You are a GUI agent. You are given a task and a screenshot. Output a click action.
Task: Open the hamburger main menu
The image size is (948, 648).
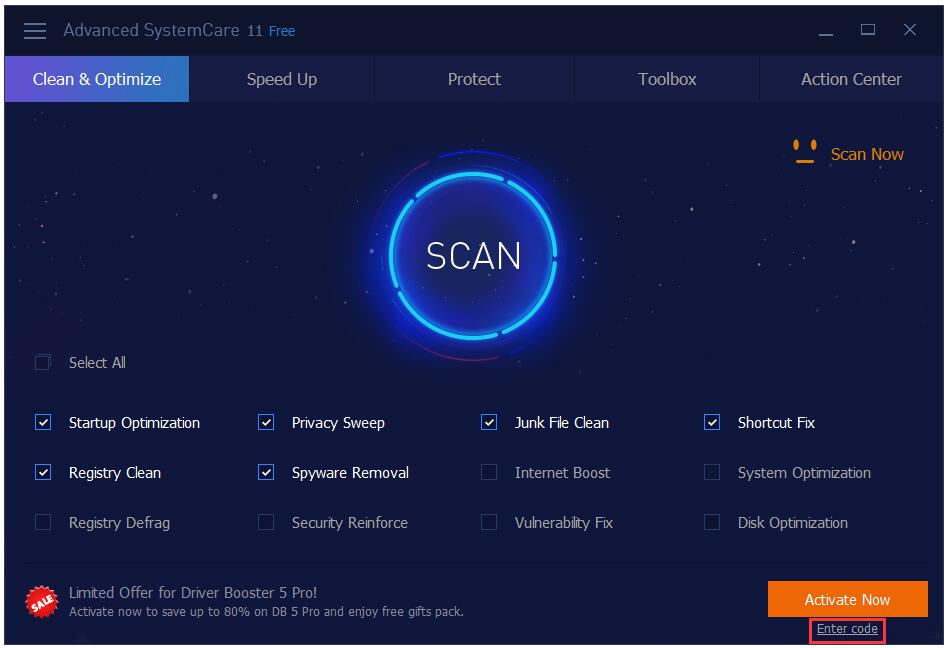pyautogui.click(x=35, y=31)
